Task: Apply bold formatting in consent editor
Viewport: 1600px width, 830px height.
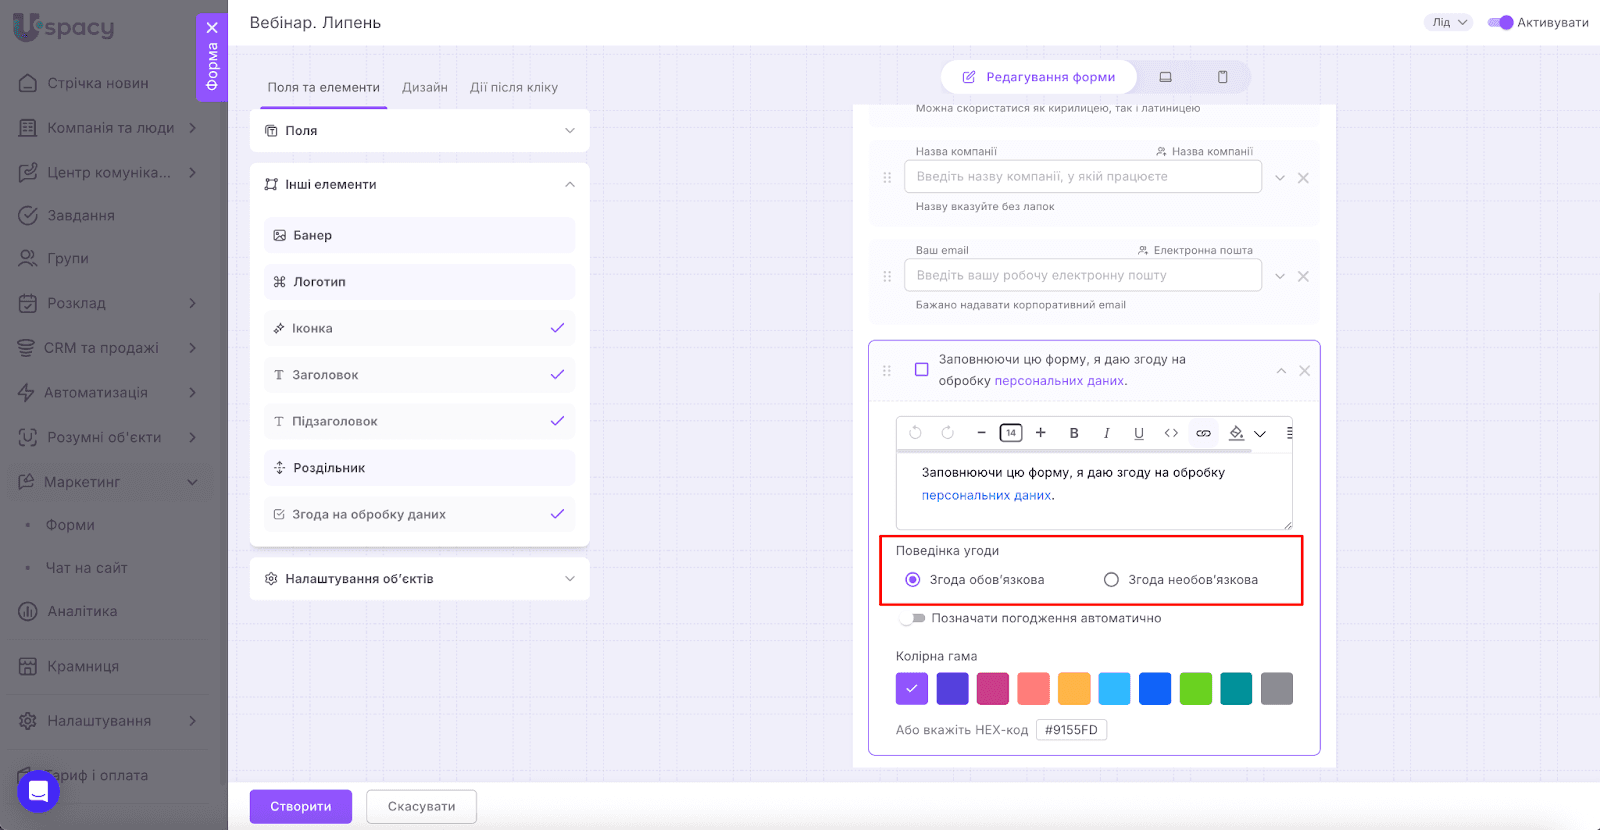Action: [1074, 433]
